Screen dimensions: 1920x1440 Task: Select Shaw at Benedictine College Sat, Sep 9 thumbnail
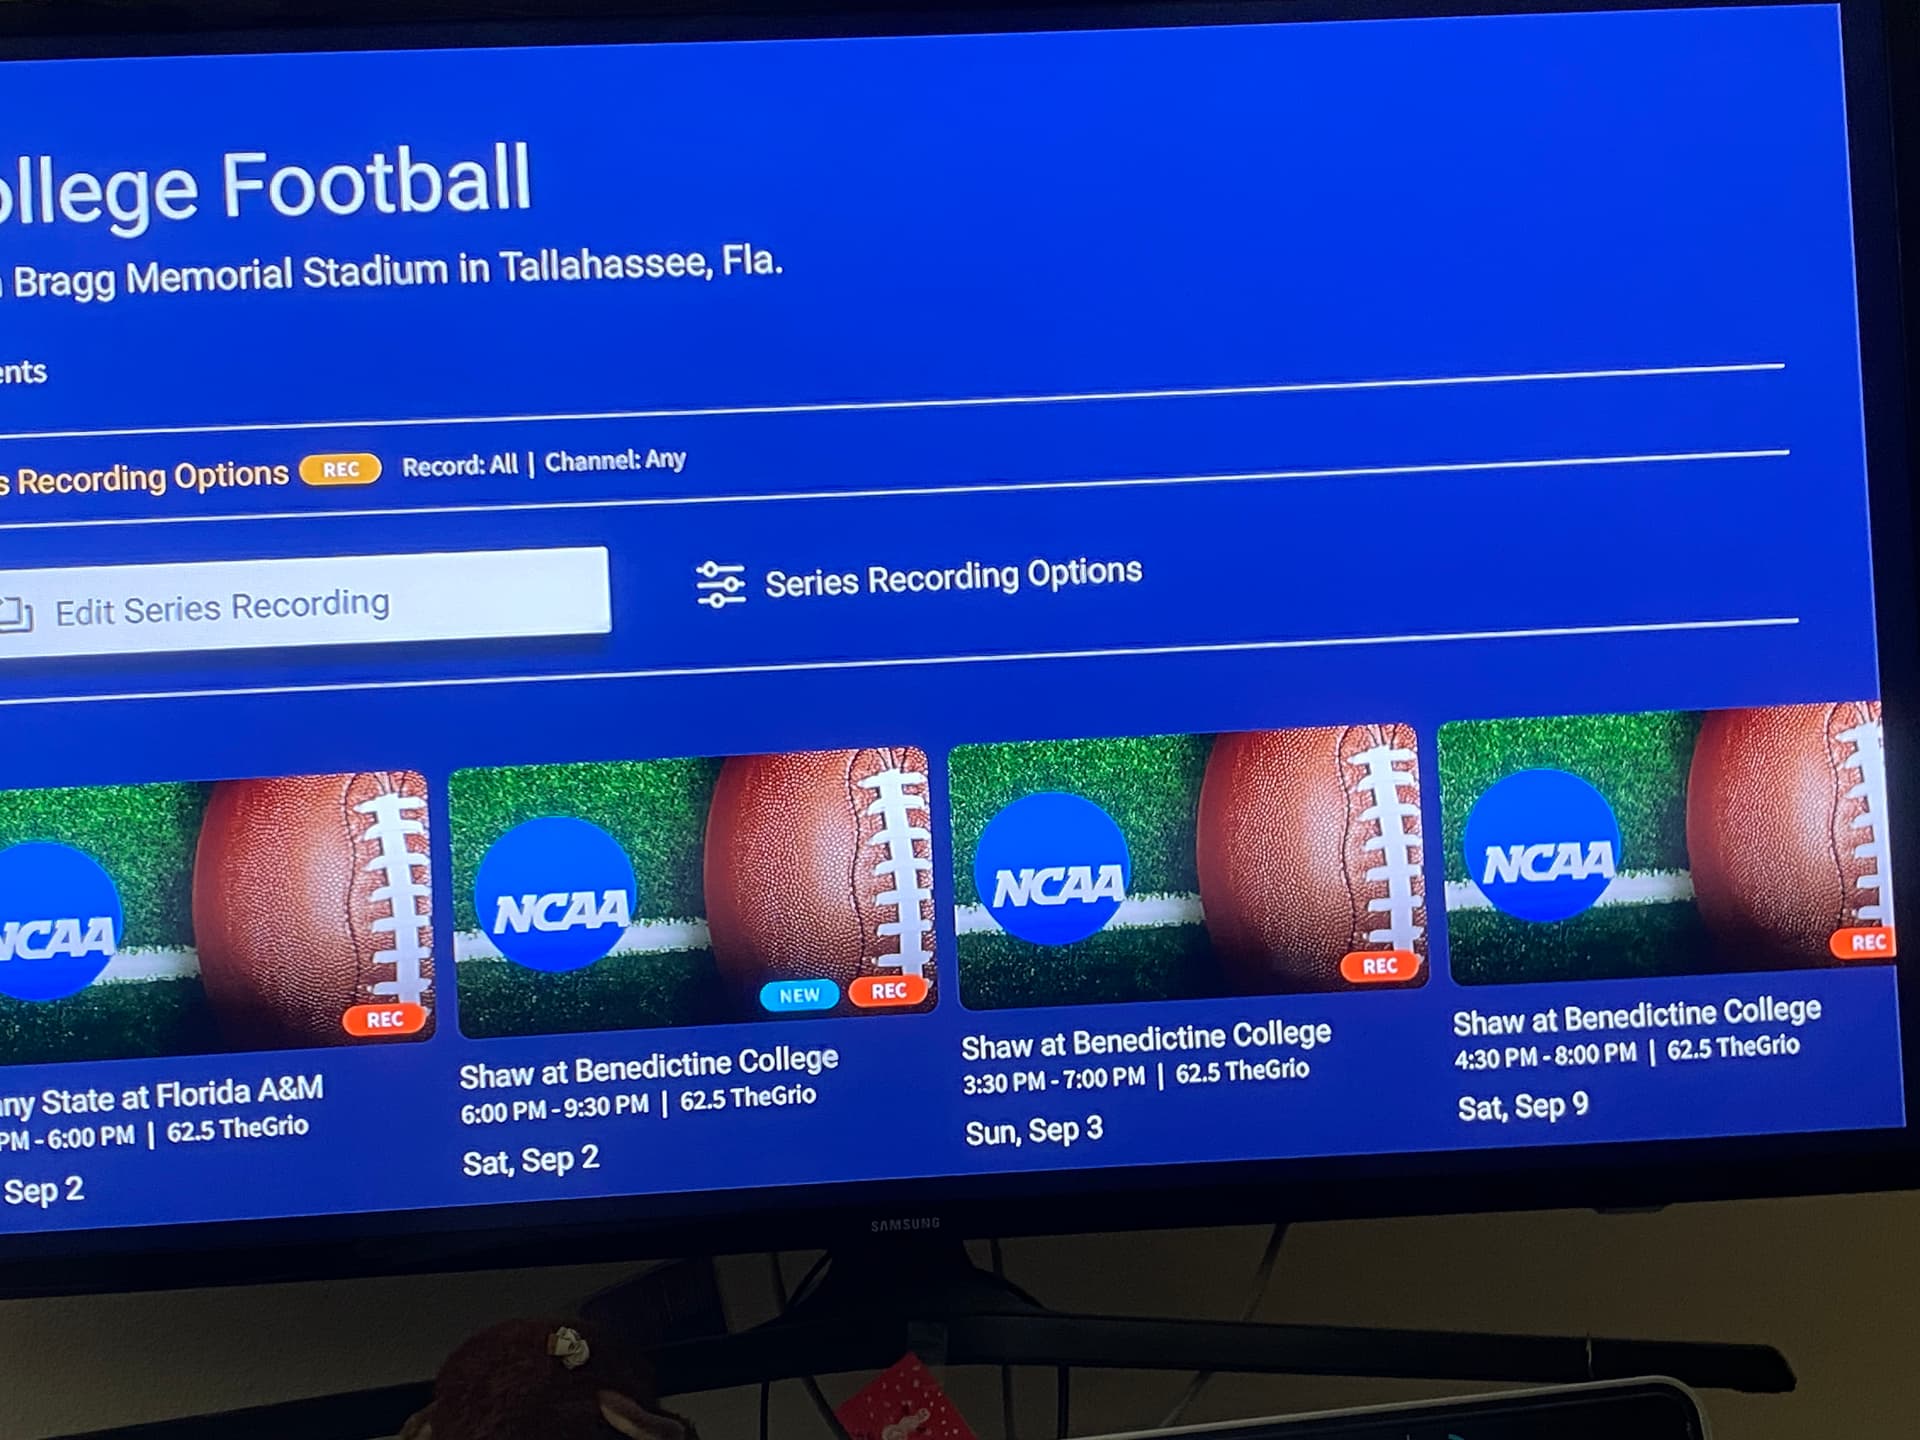coord(1665,843)
